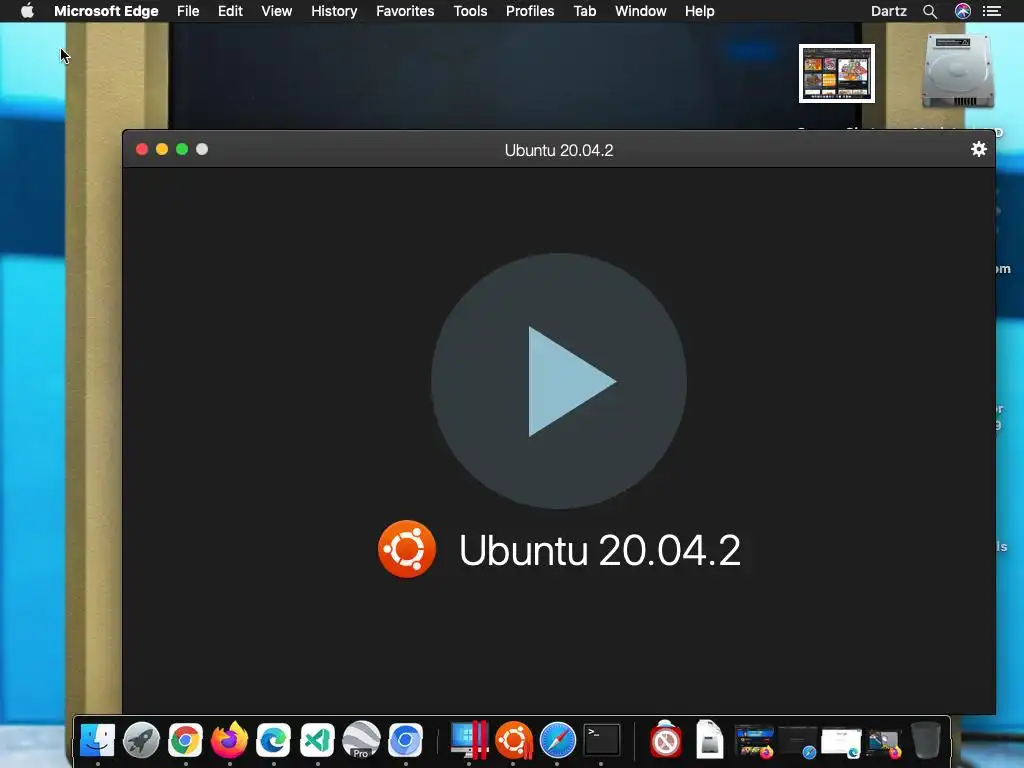The width and height of the screenshot is (1024, 768).
Task: Click the Ubuntu VM icon in the Dock
Action: click(x=513, y=741)
